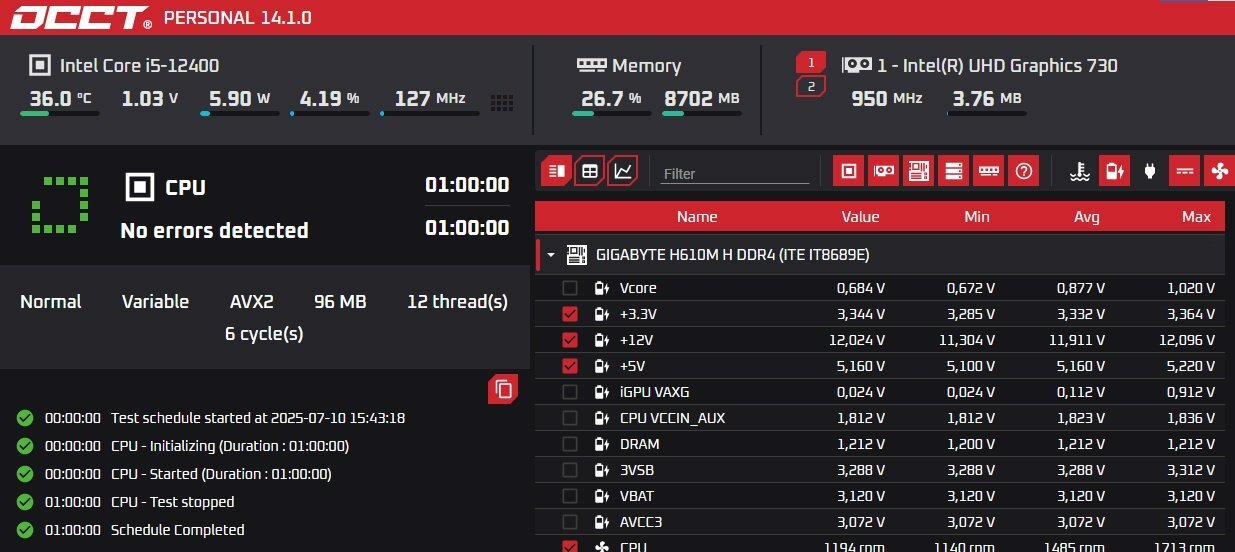Collapse the GIGABYTE H610M H DDR4 sensor group

click(551, 255)
